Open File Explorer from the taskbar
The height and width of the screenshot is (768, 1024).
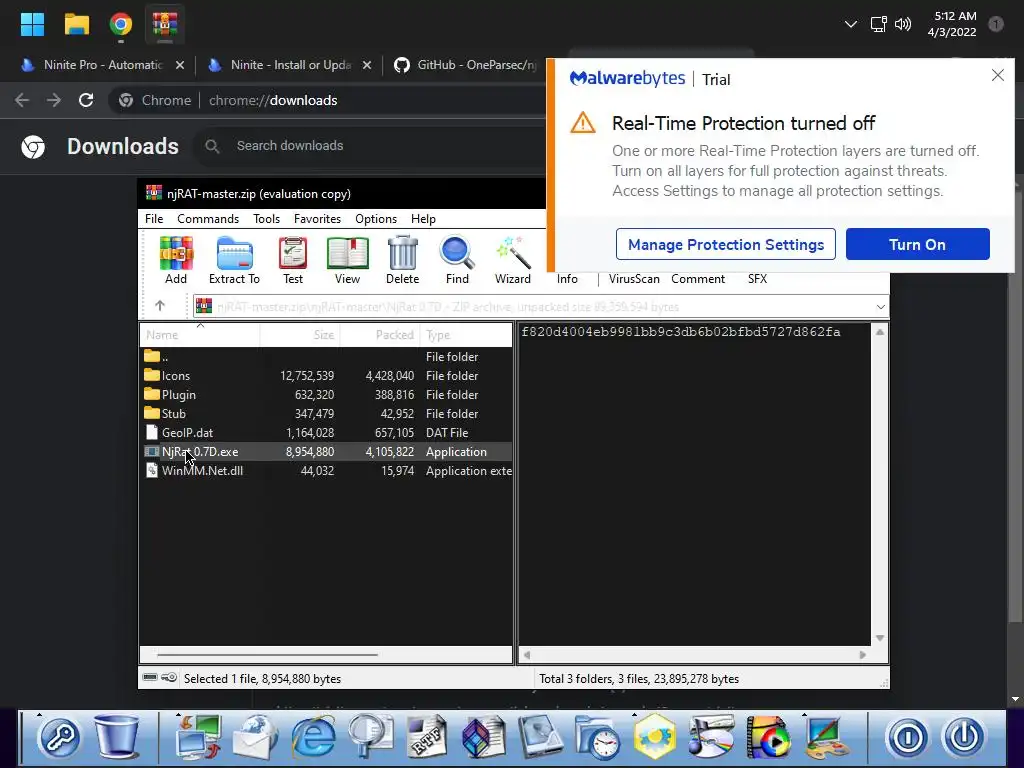pos(76,24)
